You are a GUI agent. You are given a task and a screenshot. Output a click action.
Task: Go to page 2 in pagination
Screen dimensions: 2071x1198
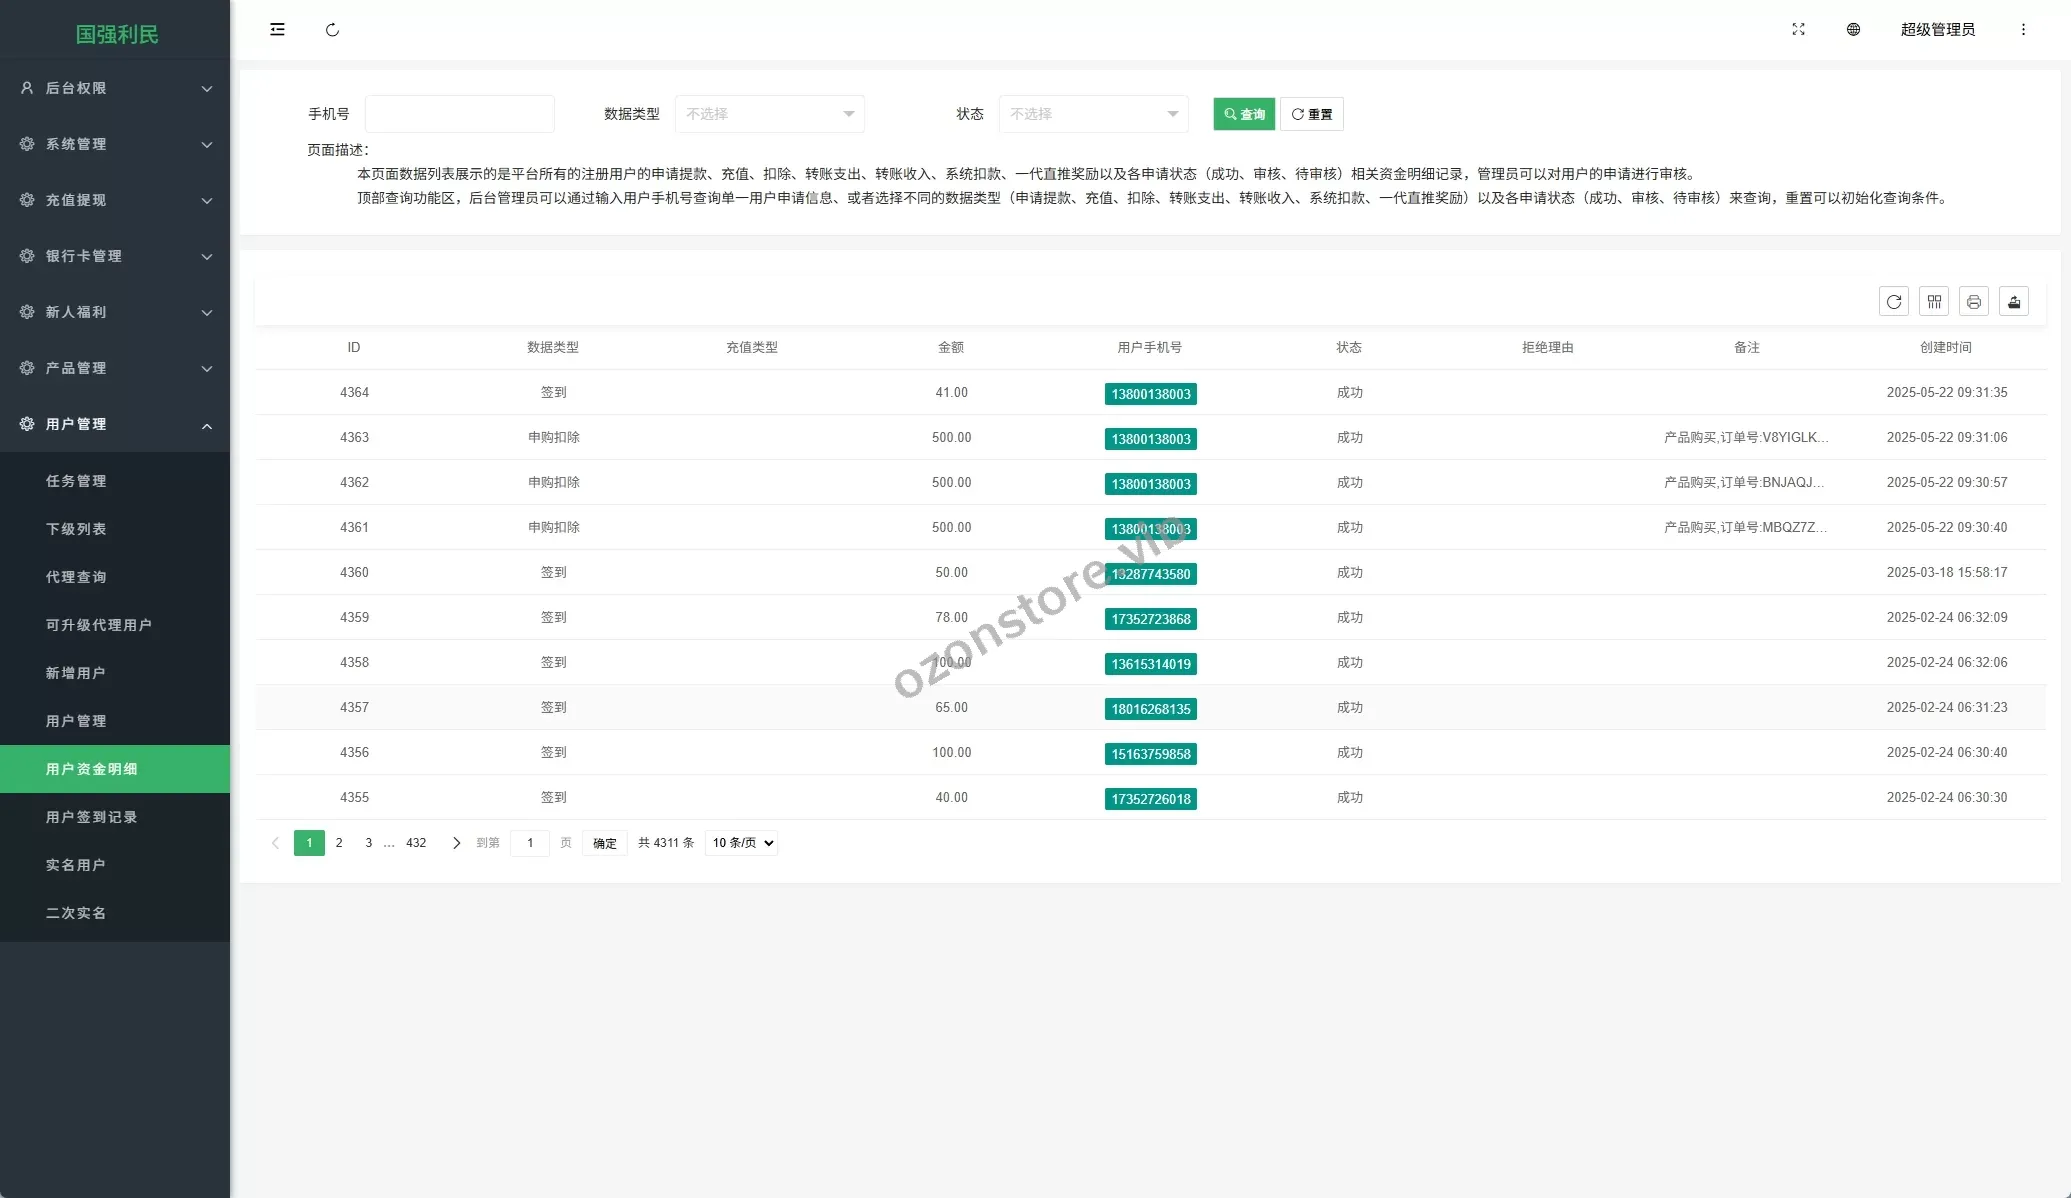coord(339,843)
